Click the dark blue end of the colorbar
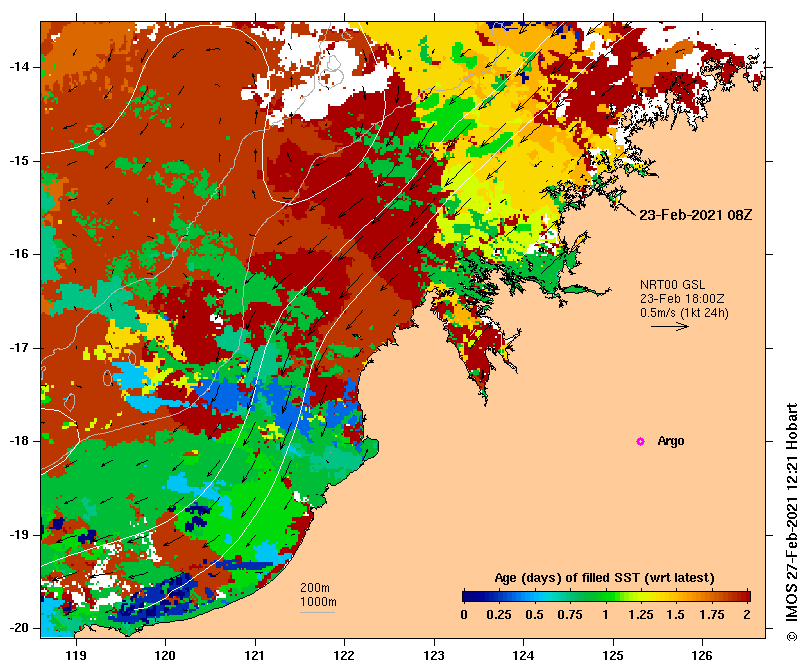 tap(467, 597)
